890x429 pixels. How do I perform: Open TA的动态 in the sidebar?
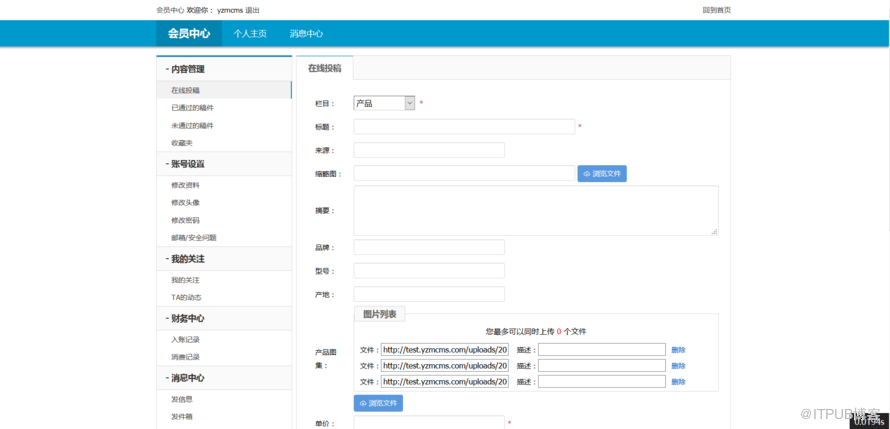click(x=186, y=297)
